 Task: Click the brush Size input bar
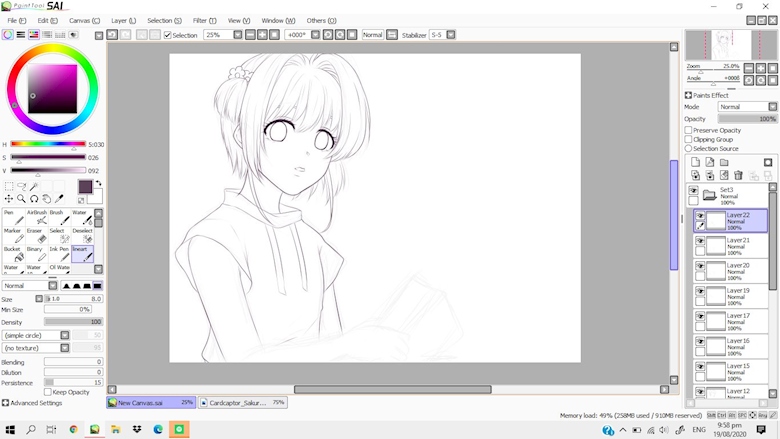[x=74, y=299]
